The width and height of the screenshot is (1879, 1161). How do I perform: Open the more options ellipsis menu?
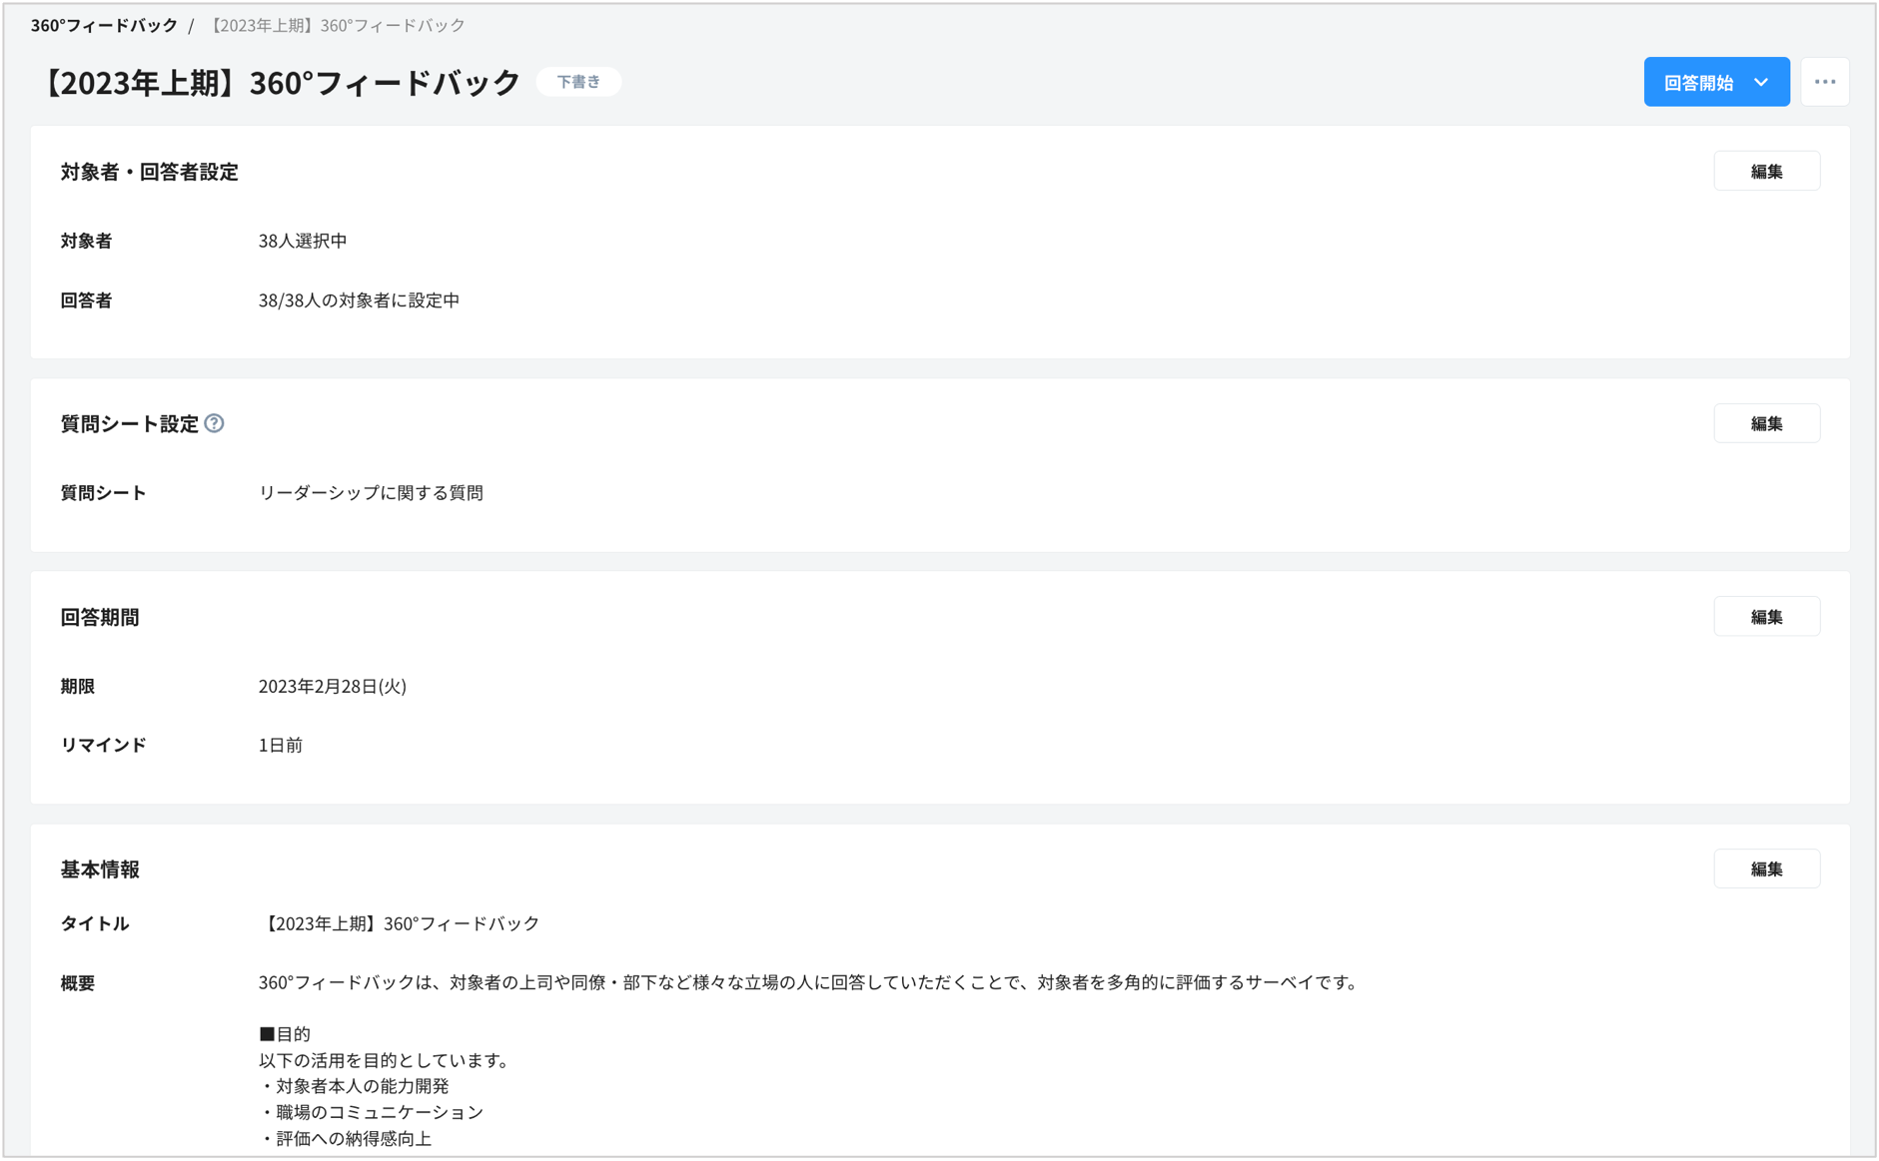pos(1824,82)
